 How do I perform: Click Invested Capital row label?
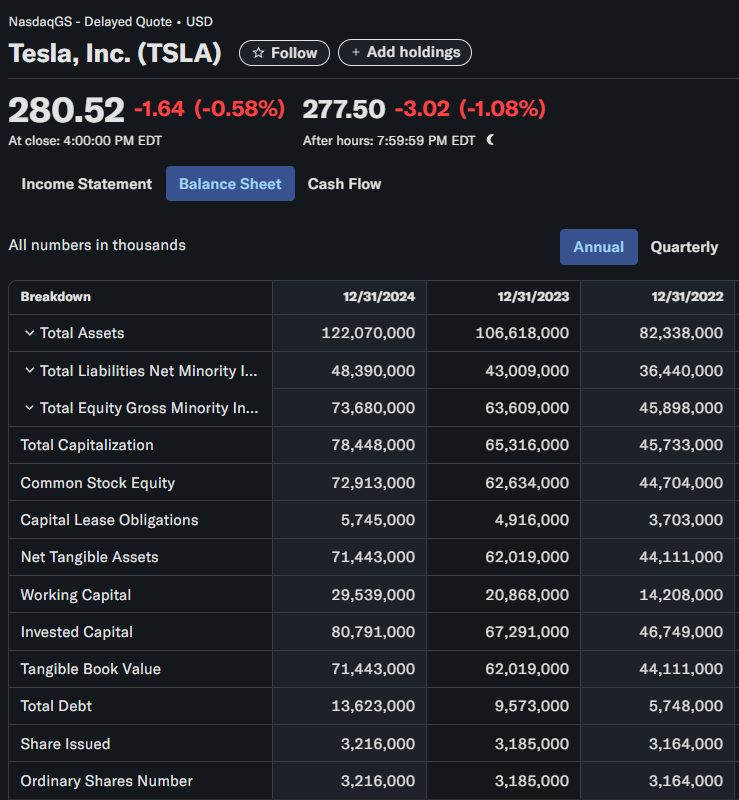coord(77,632)
